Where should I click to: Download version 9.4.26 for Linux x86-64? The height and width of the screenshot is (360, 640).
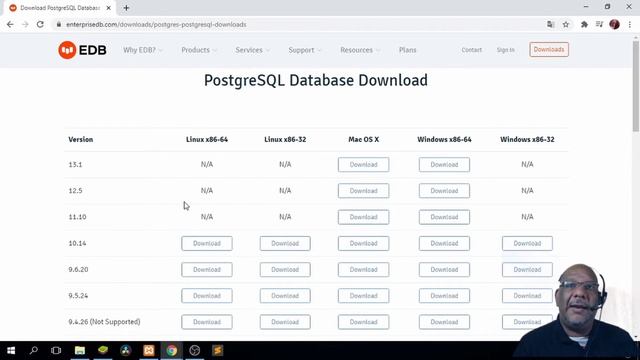[x=207, y=322]
